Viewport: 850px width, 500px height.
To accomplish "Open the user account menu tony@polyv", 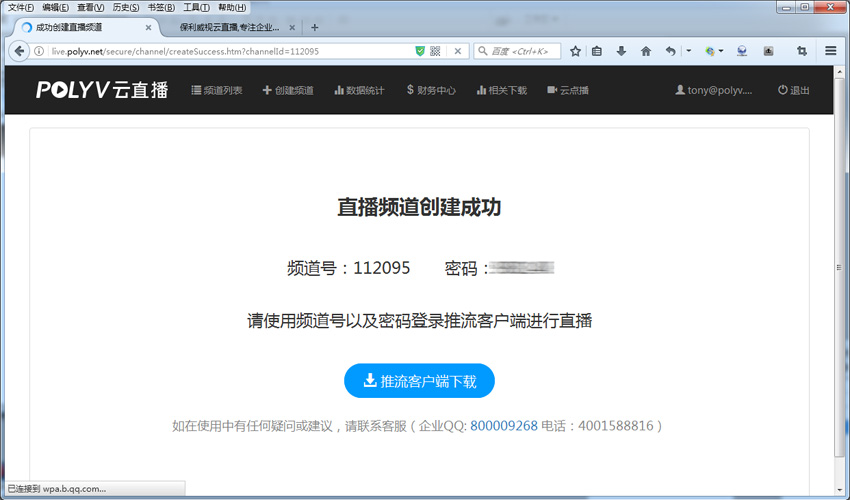I will tap(714, 90).
